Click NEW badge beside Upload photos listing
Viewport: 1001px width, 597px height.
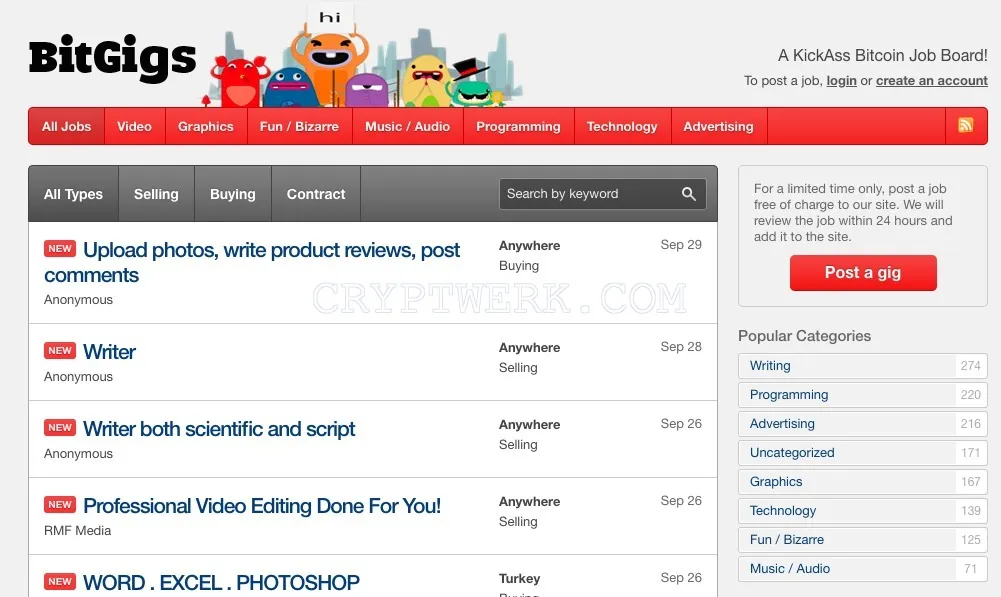point(60,248)
